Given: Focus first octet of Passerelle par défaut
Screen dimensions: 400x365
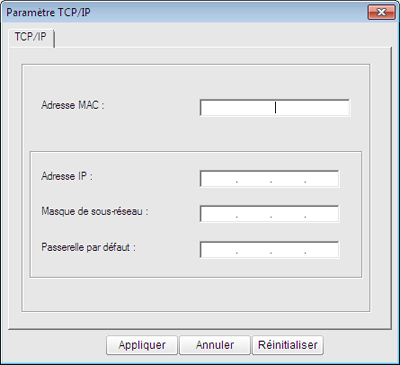Looking at the screenshot, I should click(x=219, y=250).
